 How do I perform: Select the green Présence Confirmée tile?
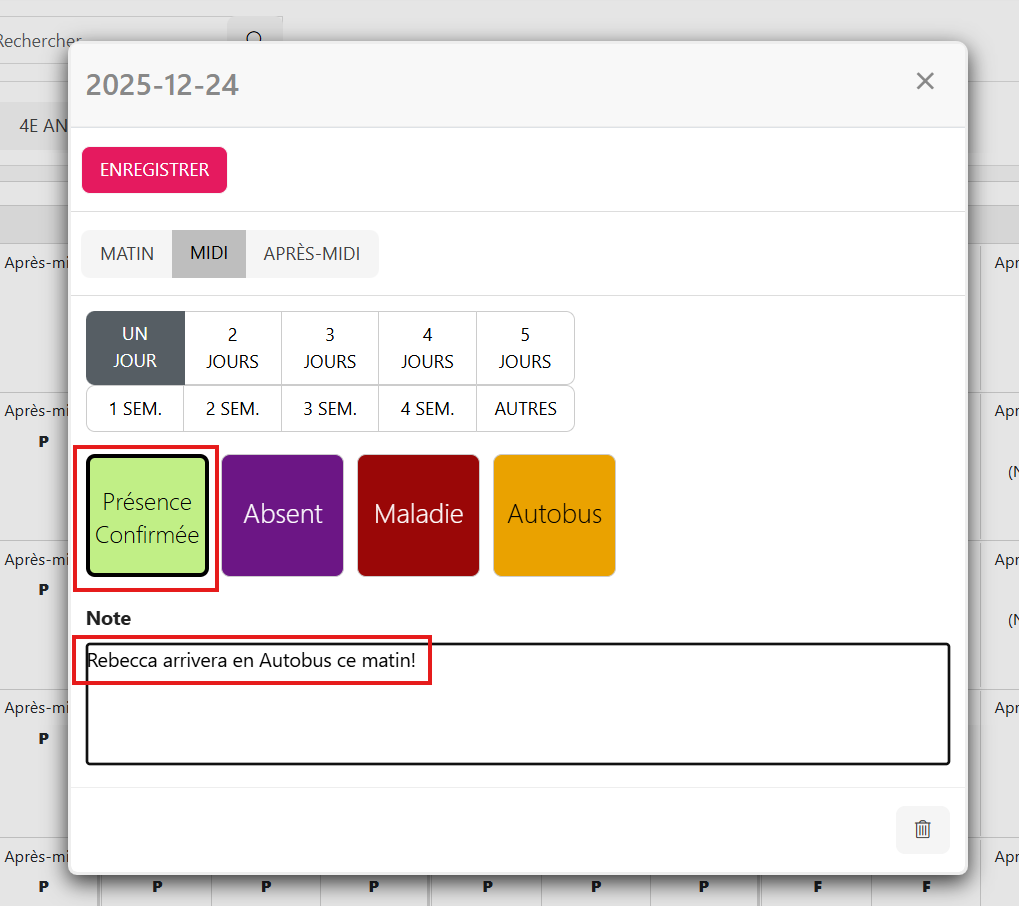tap(147, 516)
